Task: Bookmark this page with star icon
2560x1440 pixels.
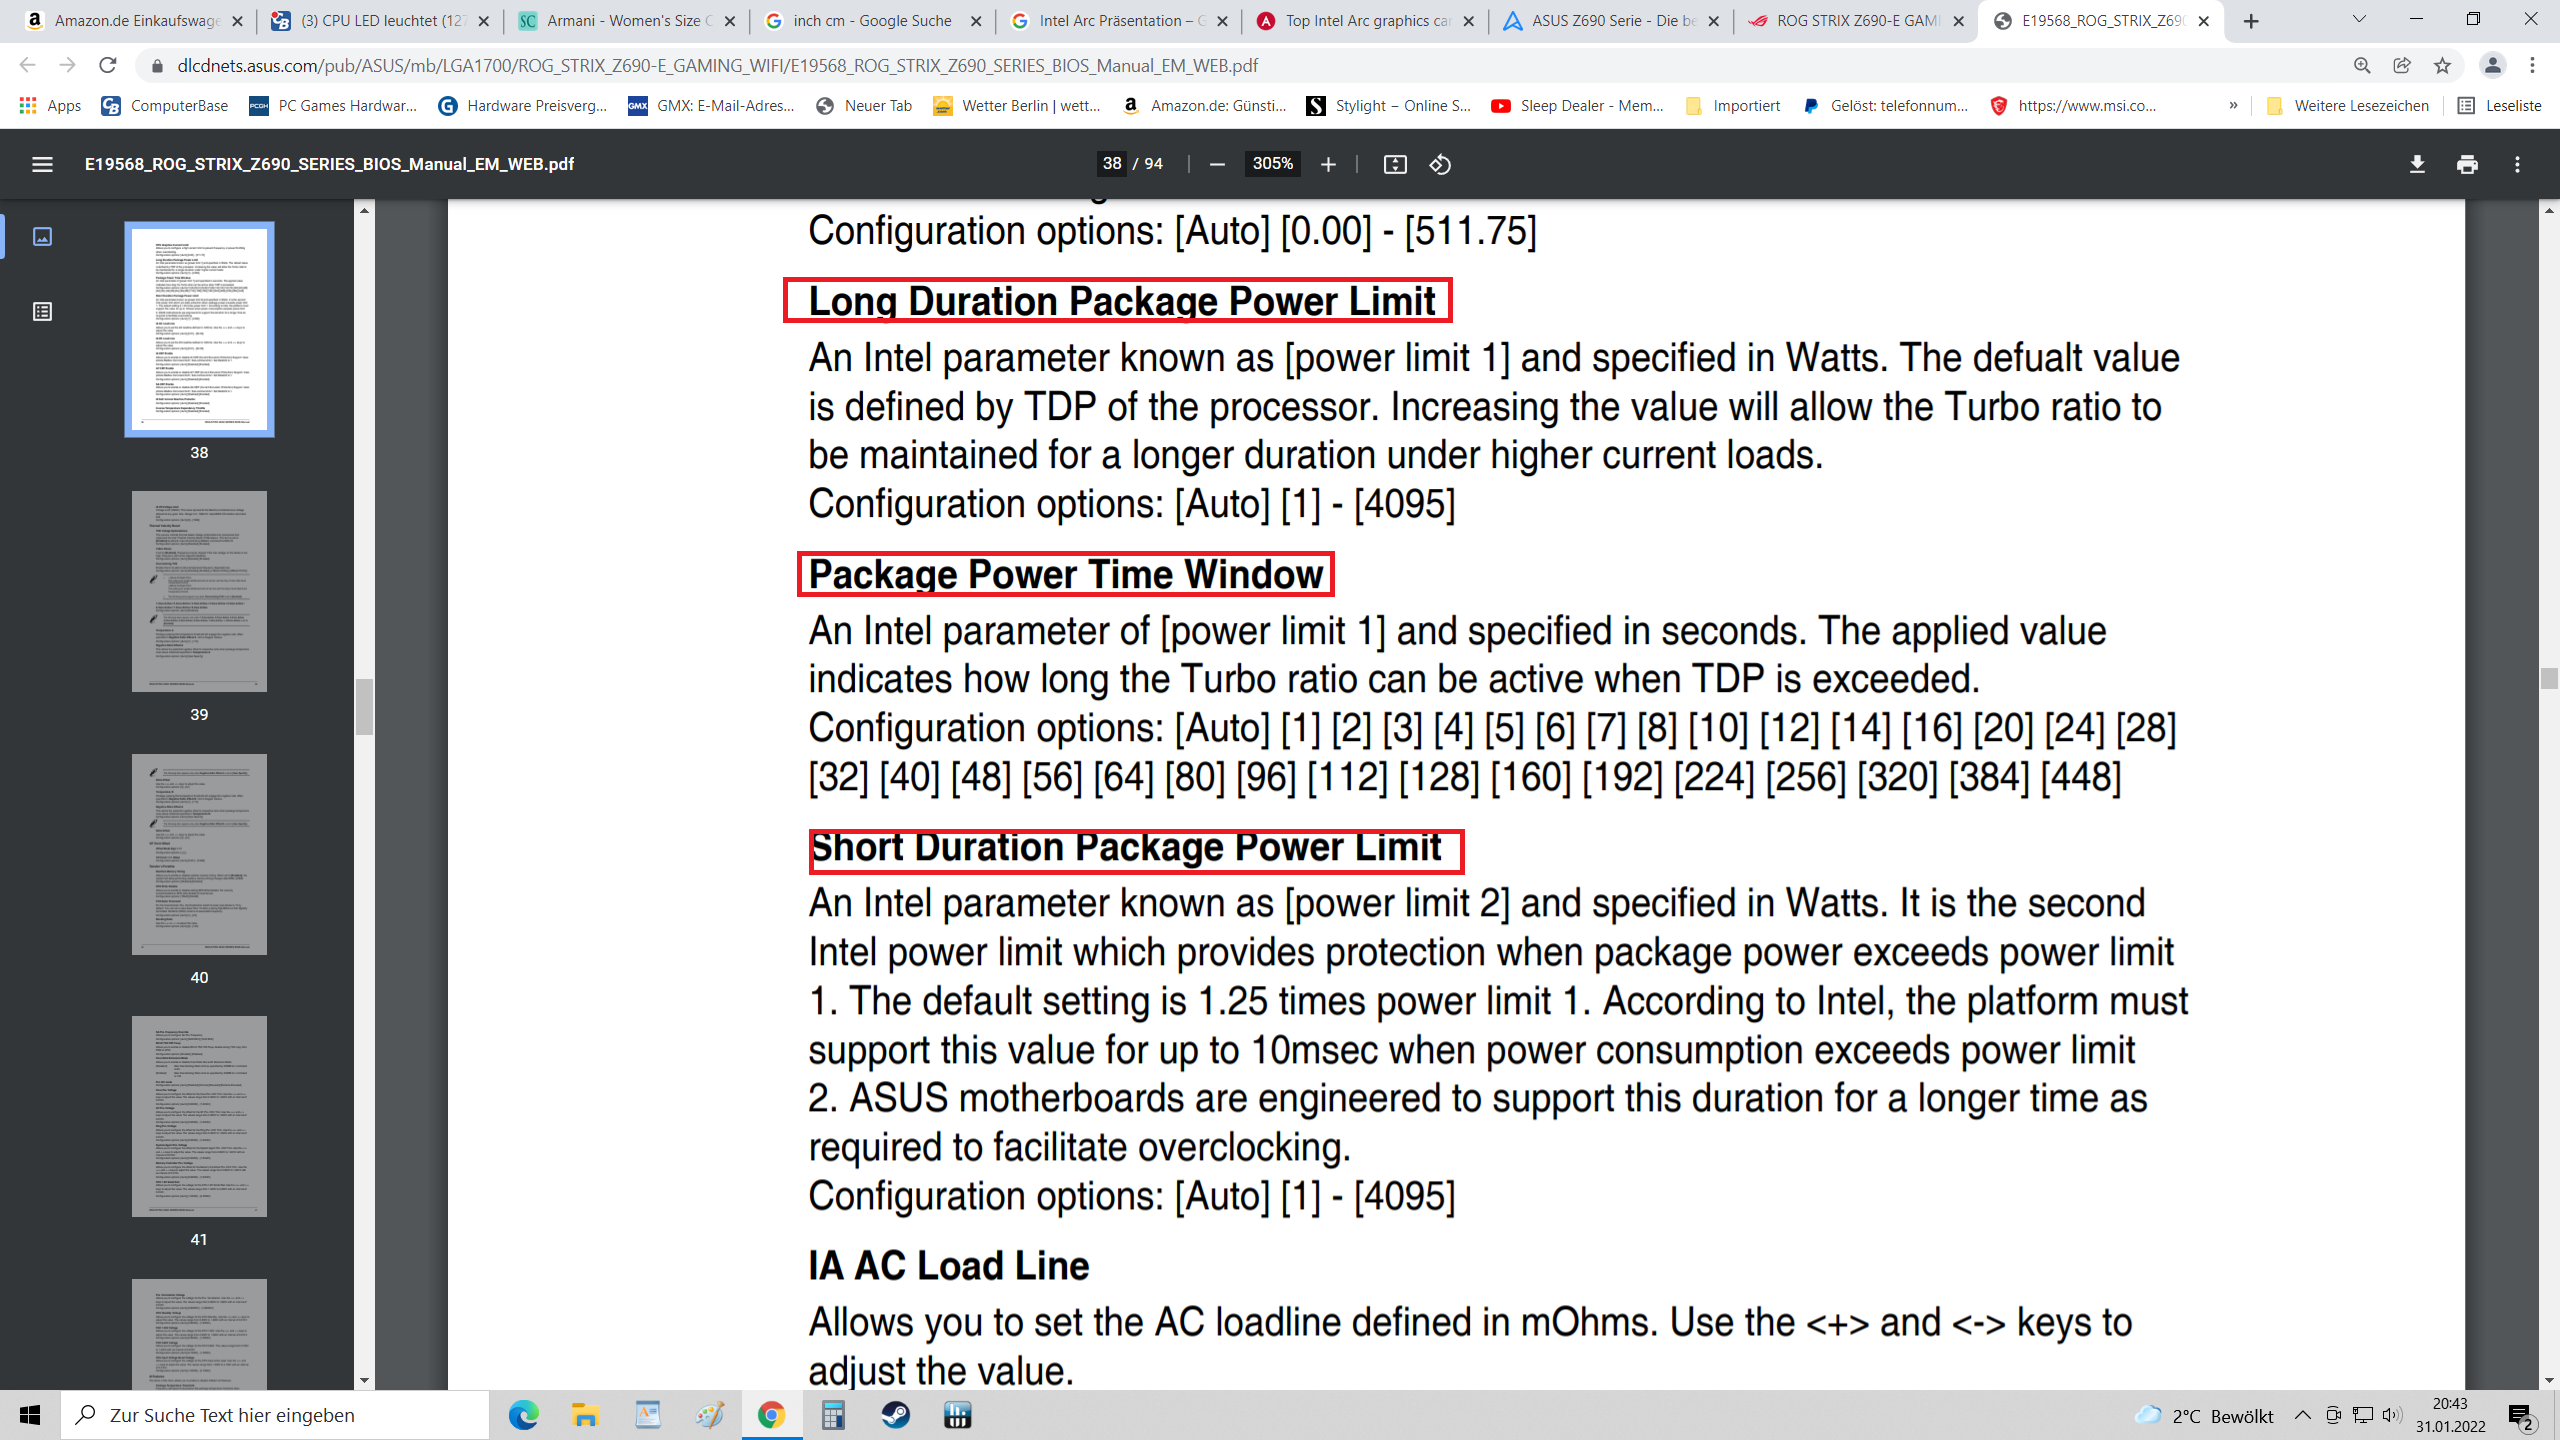Action: tap(2443, 65)
